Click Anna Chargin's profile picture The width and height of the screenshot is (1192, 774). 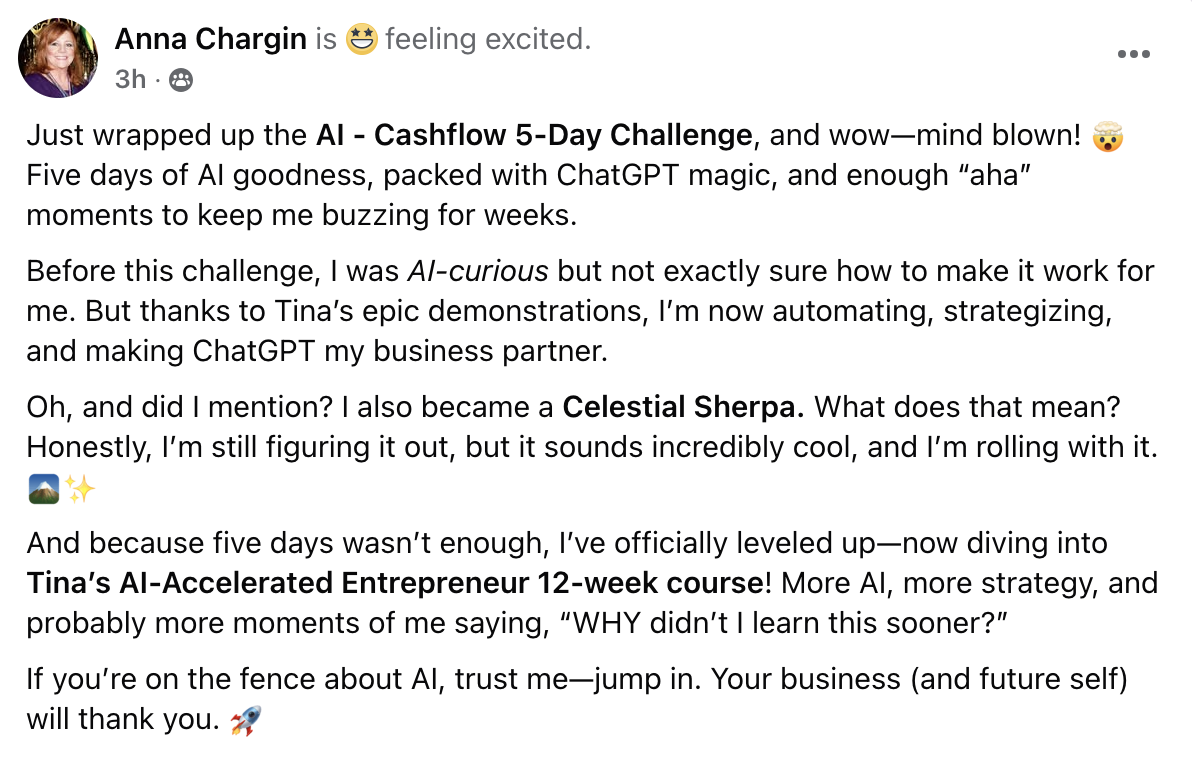58,57
